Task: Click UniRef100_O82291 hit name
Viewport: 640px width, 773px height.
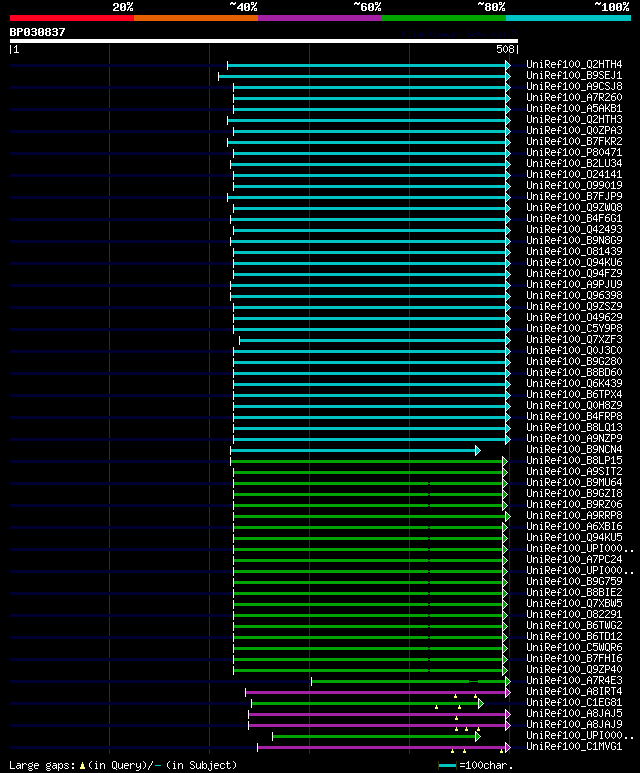Action: point(574,614)
